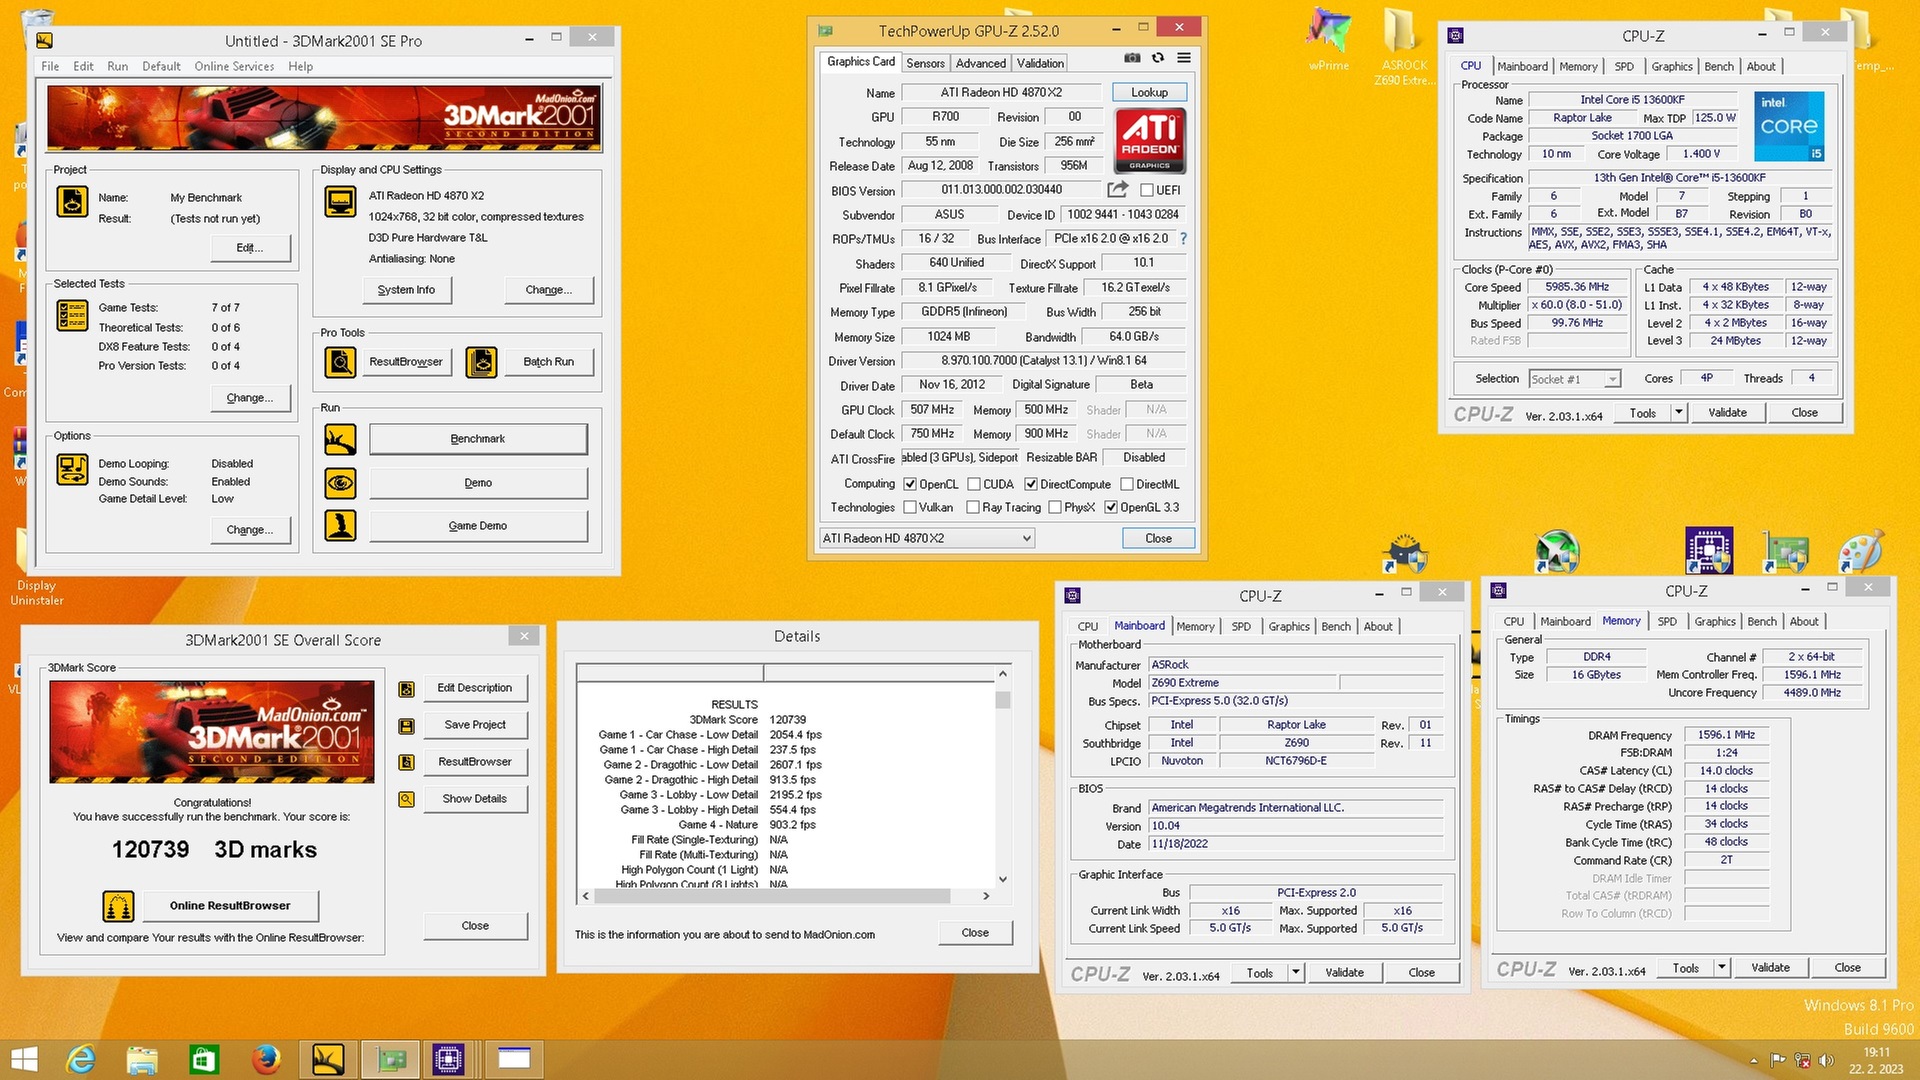Open the Graphics tab in CPU-Z Memory window

click(1715, 621)
